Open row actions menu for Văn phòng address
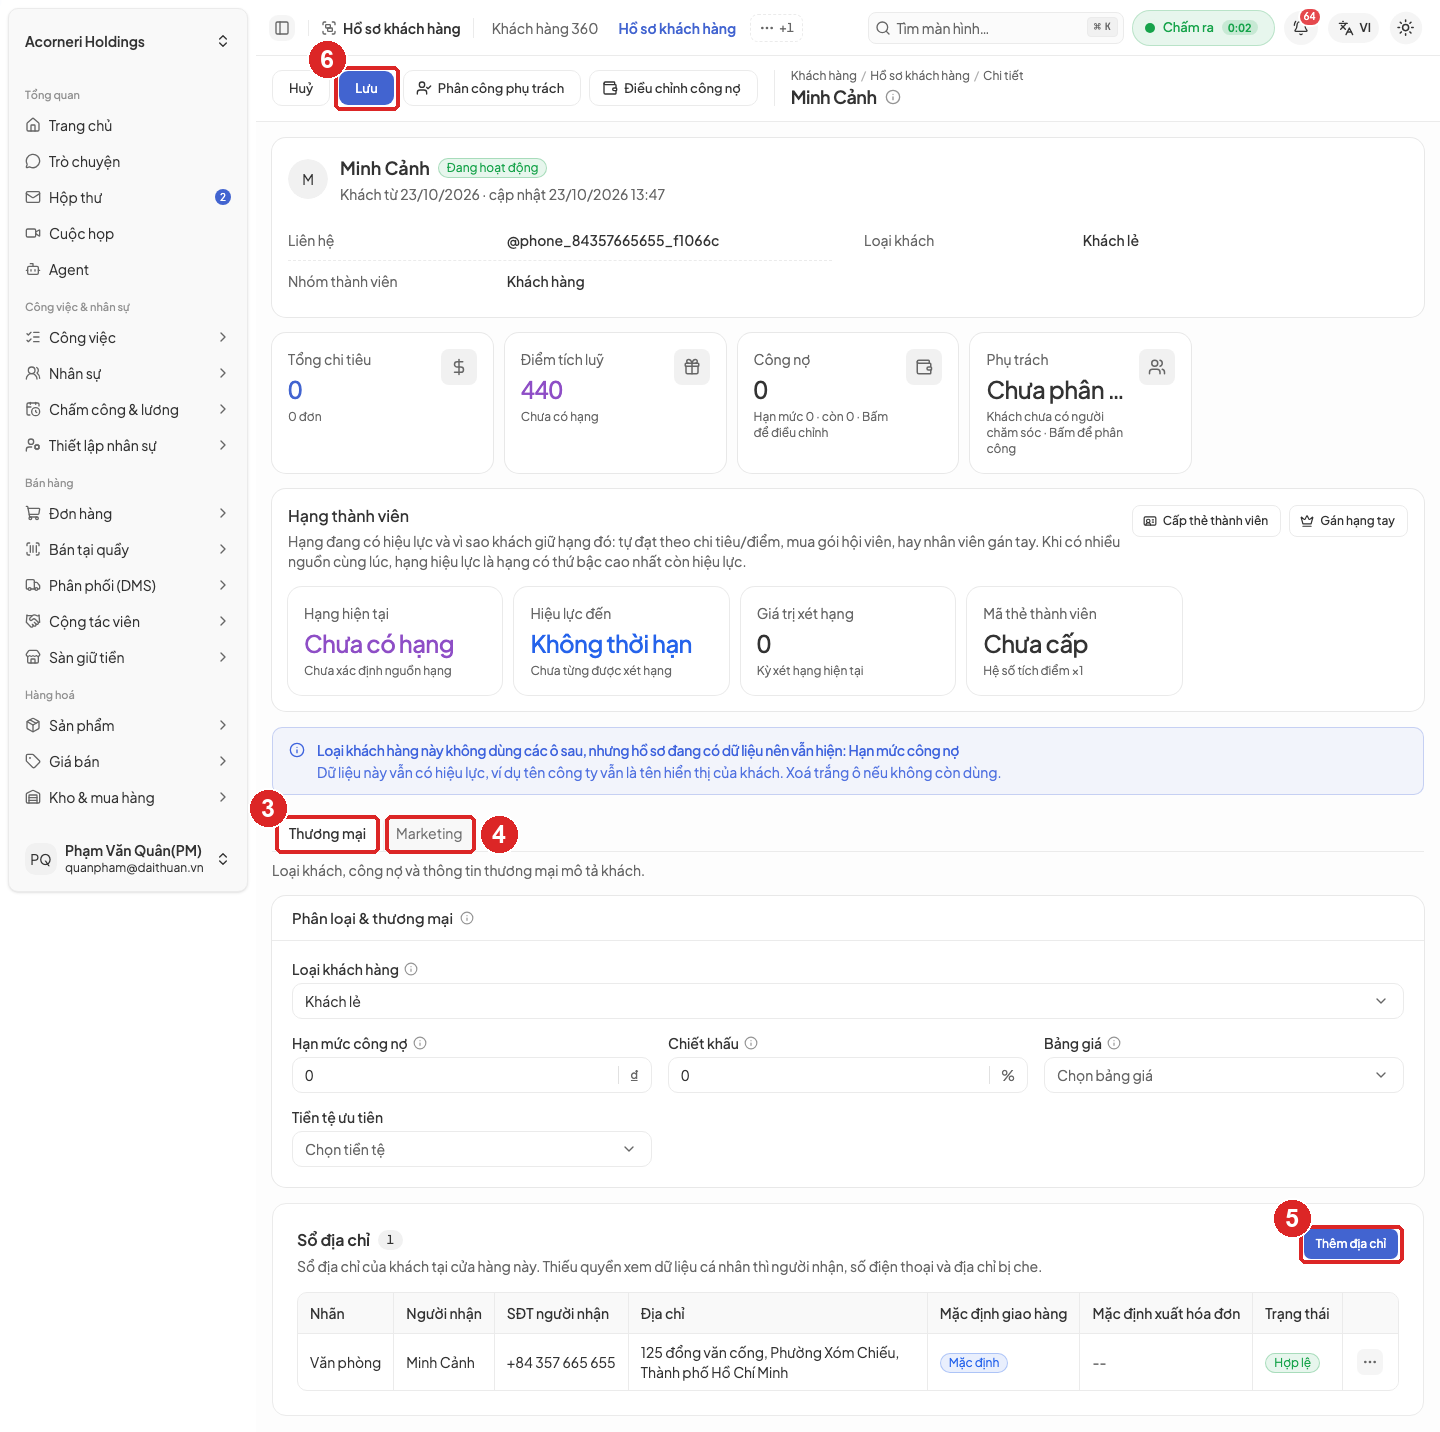The image size is (1440, 1432). [x=1370, y=1362]
